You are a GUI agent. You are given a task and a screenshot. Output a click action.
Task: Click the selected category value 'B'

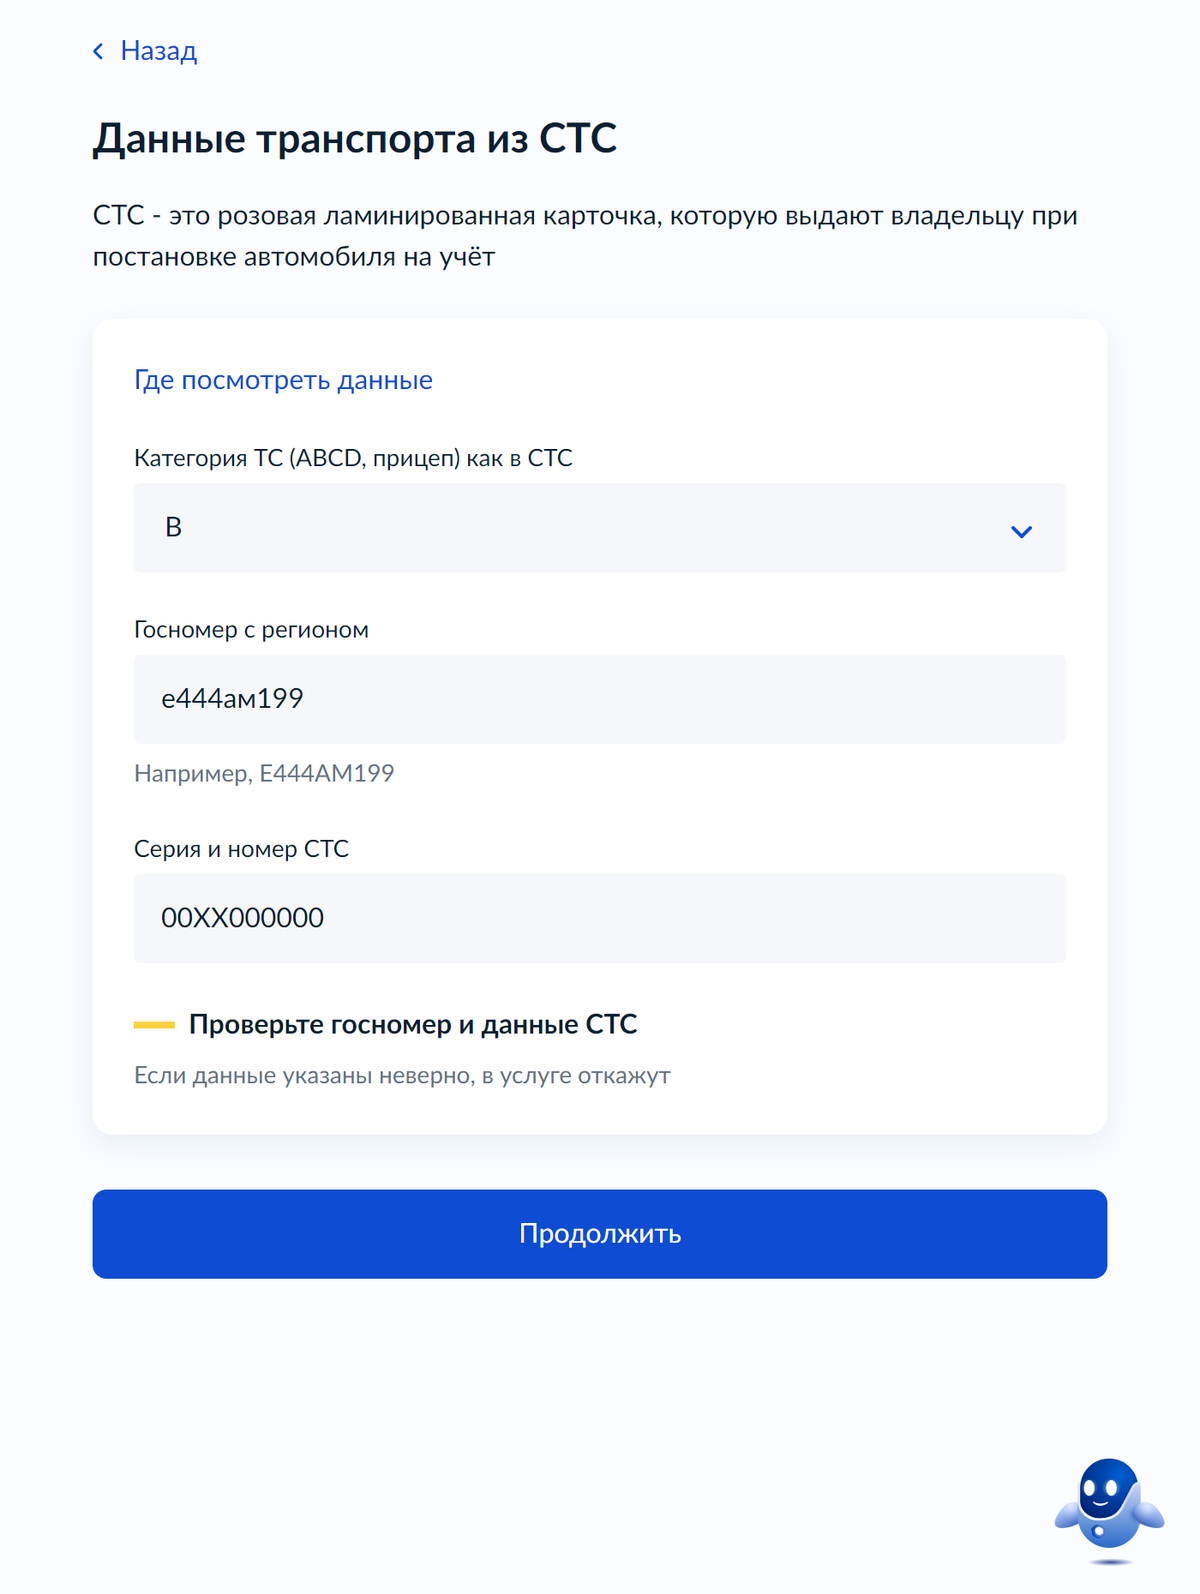click(x=174, y=528)
